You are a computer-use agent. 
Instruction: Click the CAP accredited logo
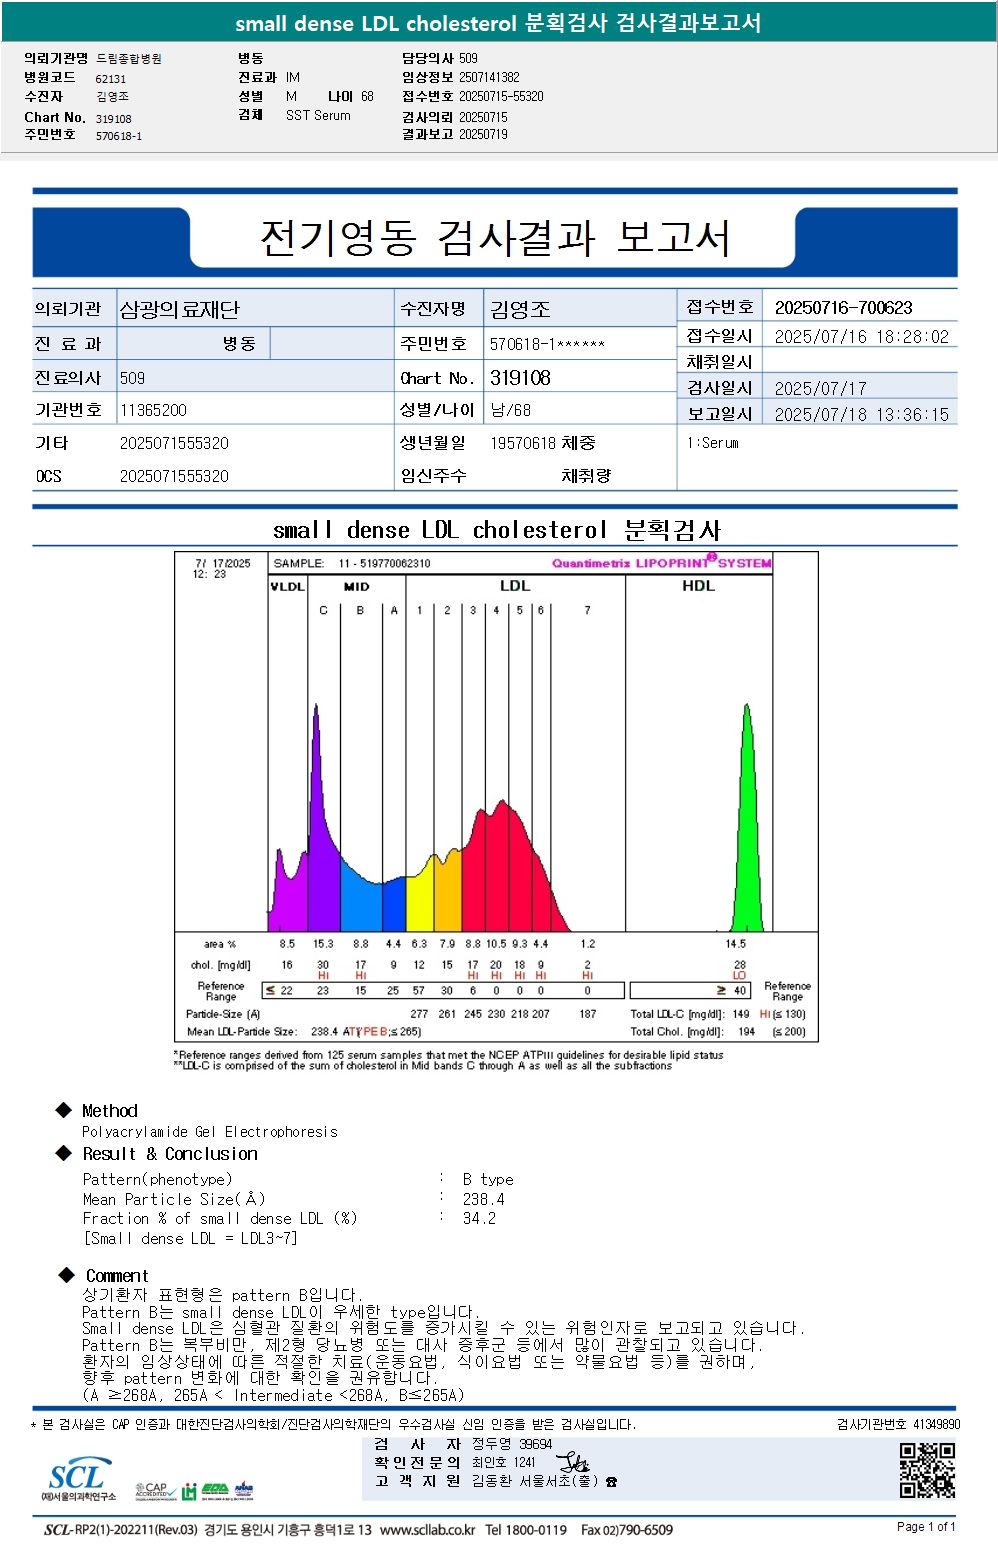tap(153, 1490)
